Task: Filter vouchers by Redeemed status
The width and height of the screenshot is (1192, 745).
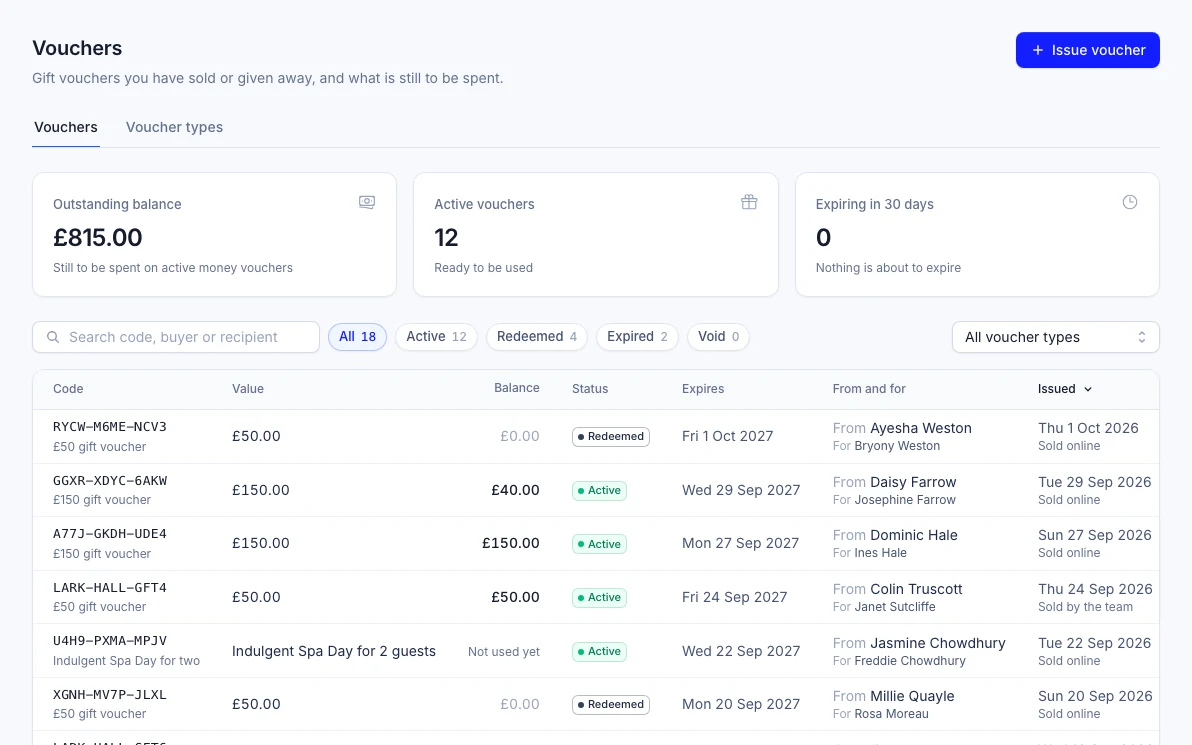Action: pyautogui.click(x=537, y=337)
